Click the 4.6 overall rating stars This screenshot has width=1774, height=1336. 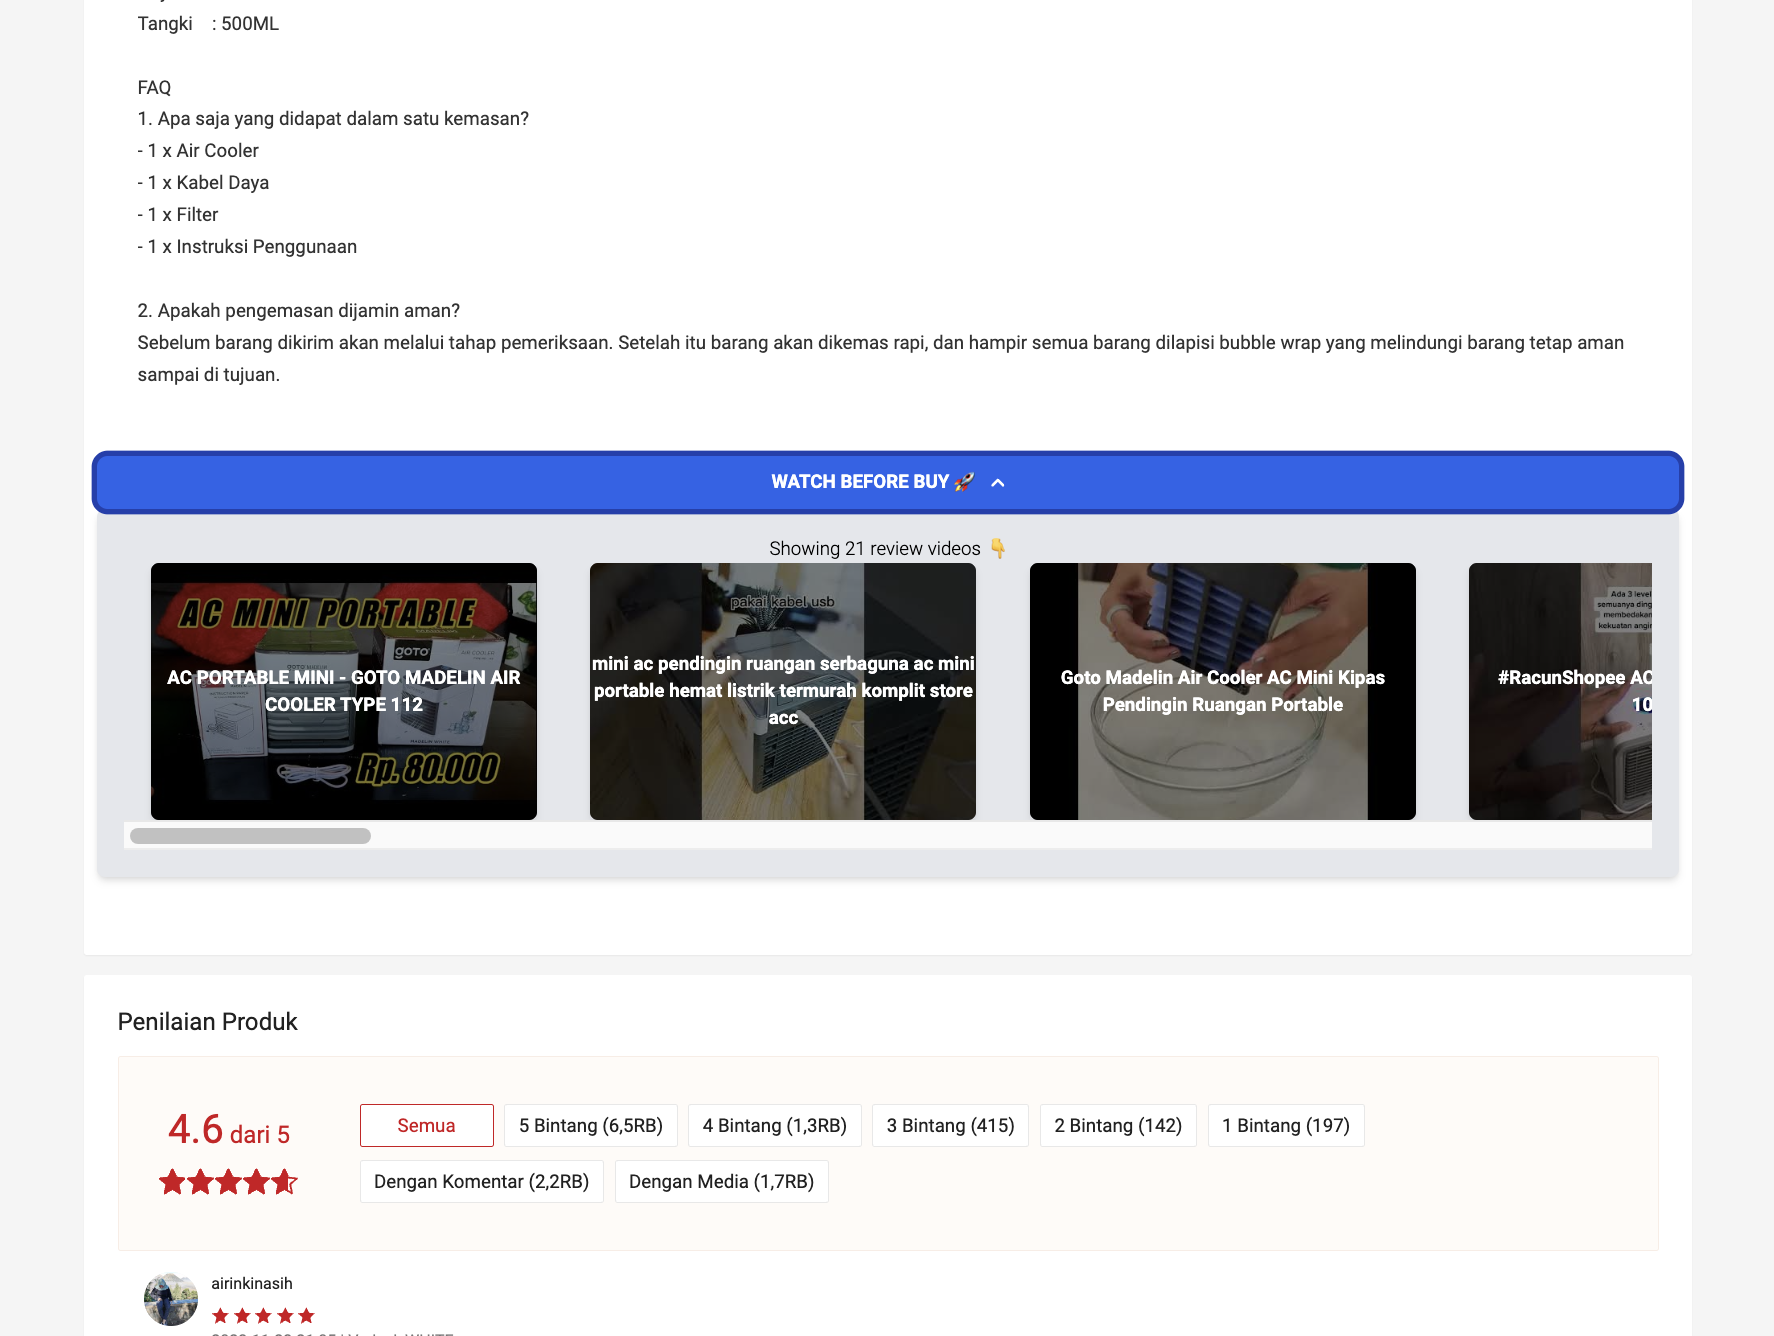point(228,1182)
